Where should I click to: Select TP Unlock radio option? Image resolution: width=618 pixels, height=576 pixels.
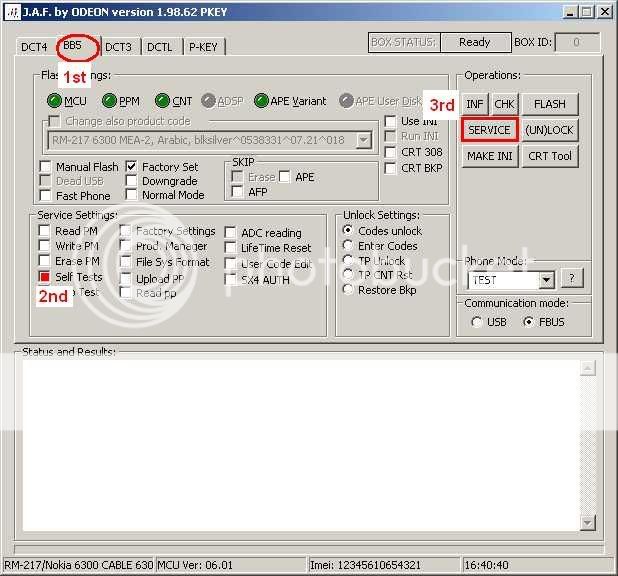click(348, 261)
